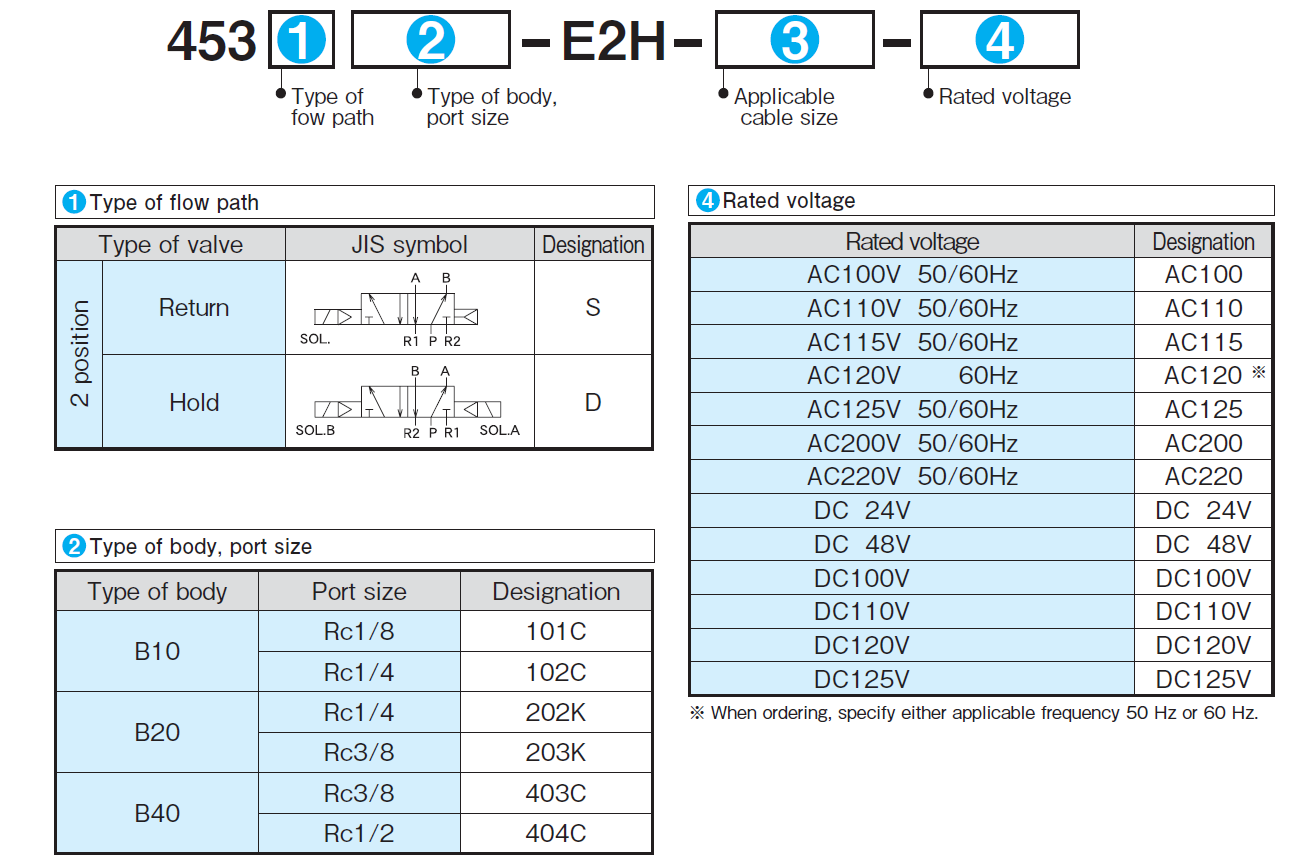Click the small circle 2 in the body port size heading
The height and width of the screenshot is (863, 1311).
pos(74,547)
